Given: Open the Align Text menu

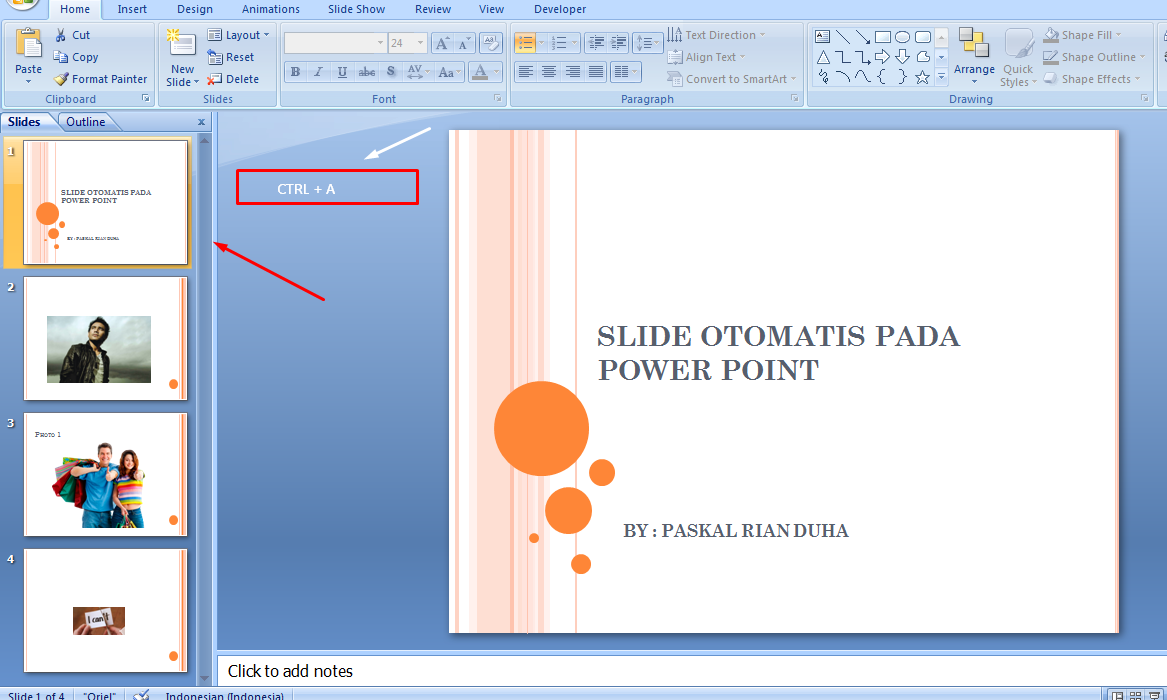Looking at the screenshot, I should (x=706, y=57).
